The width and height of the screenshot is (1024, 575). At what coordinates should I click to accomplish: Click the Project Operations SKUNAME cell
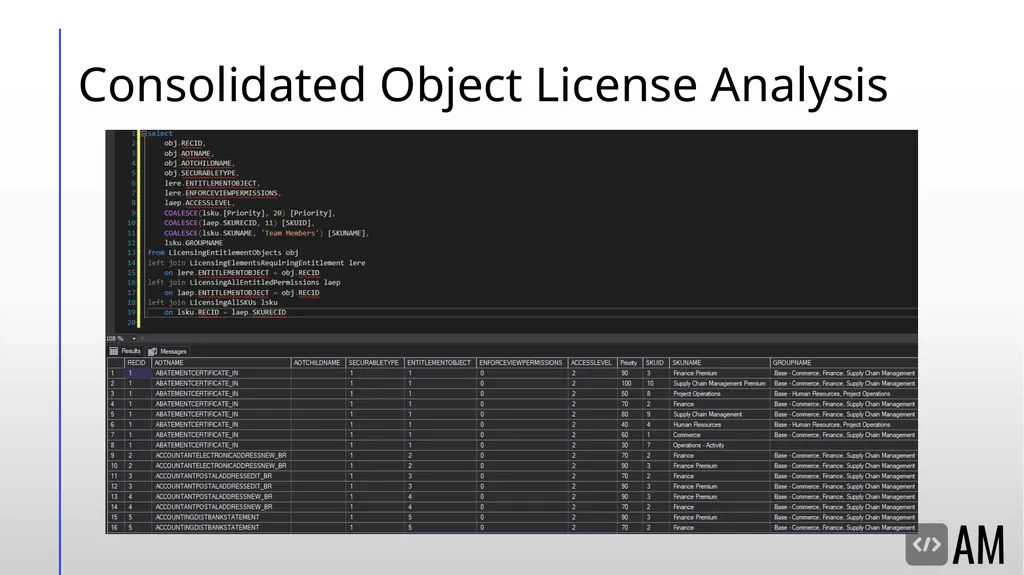pyautogui.click(x=719, y=394)
